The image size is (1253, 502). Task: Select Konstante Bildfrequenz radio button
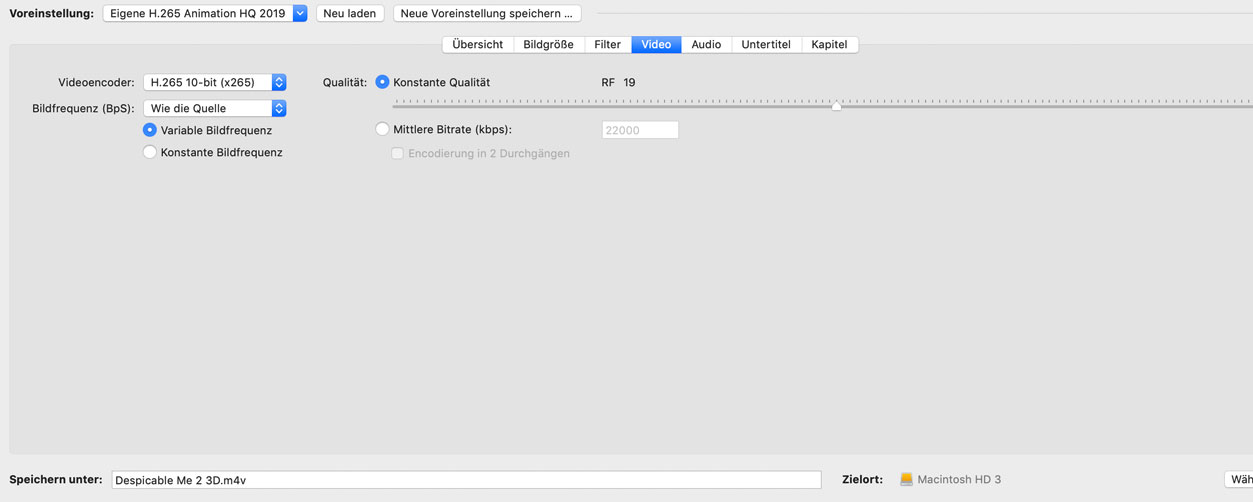pyautogui.click(x=150, y=152)
